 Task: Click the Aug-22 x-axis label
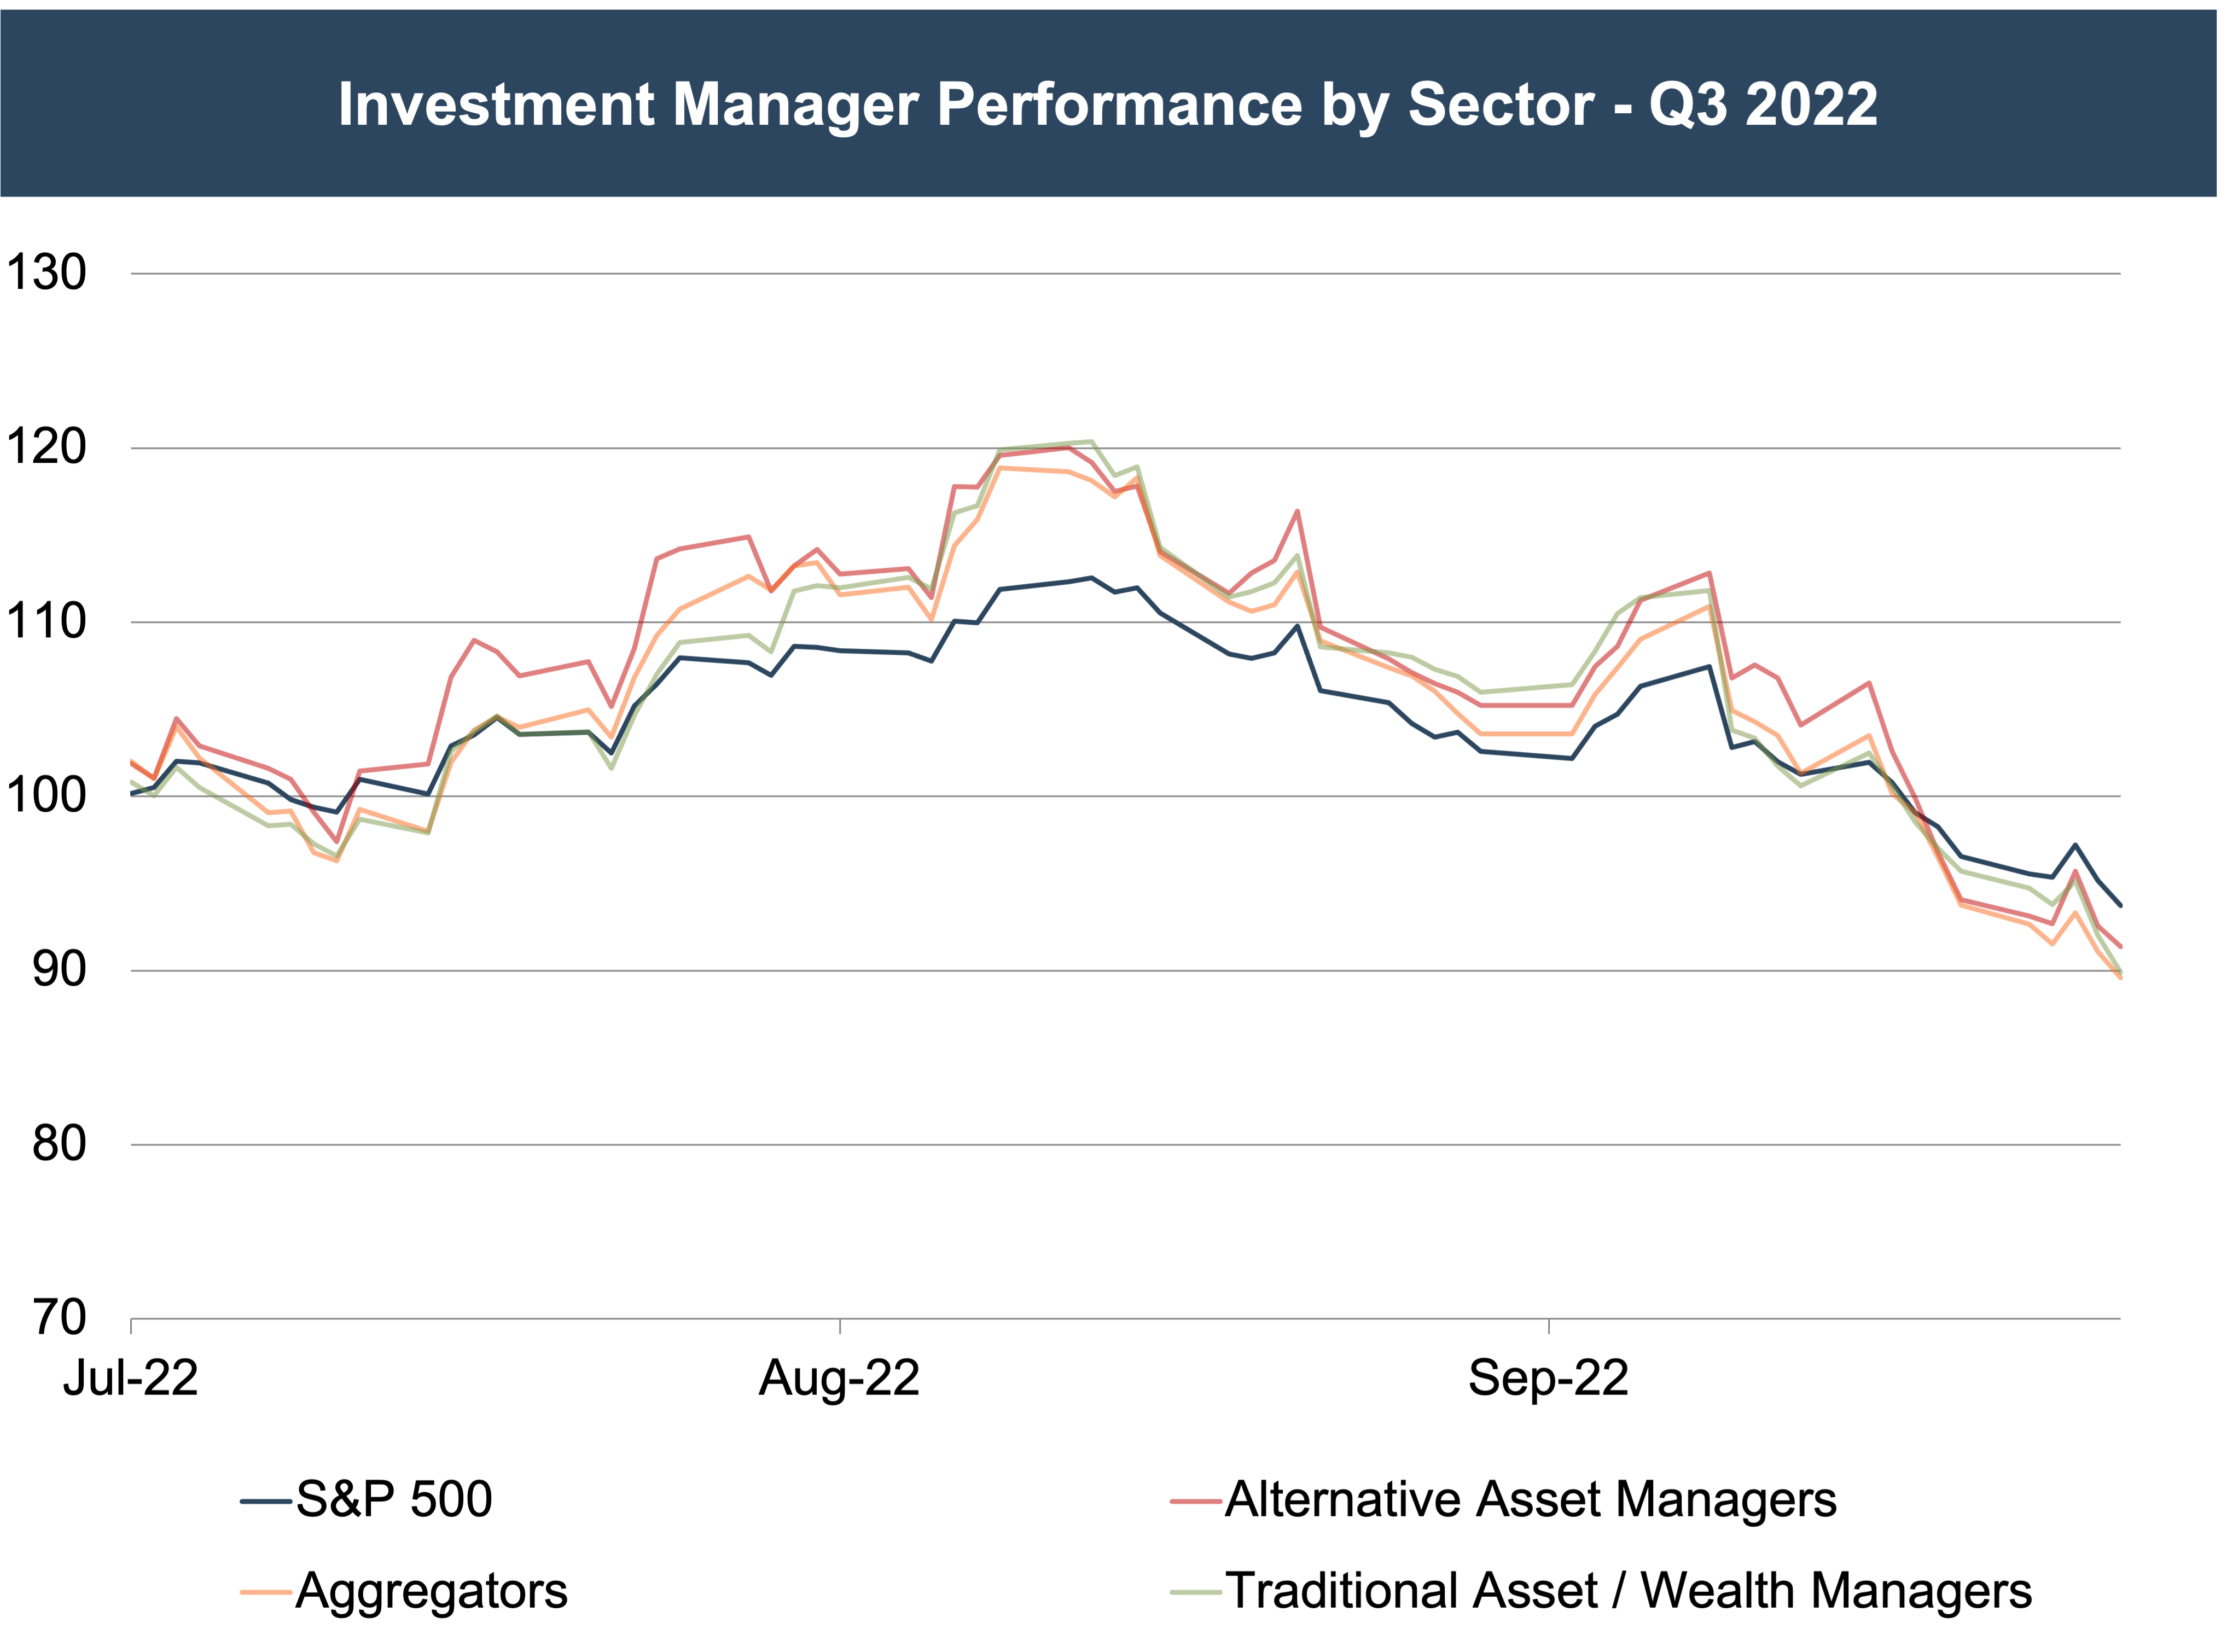839,1378
